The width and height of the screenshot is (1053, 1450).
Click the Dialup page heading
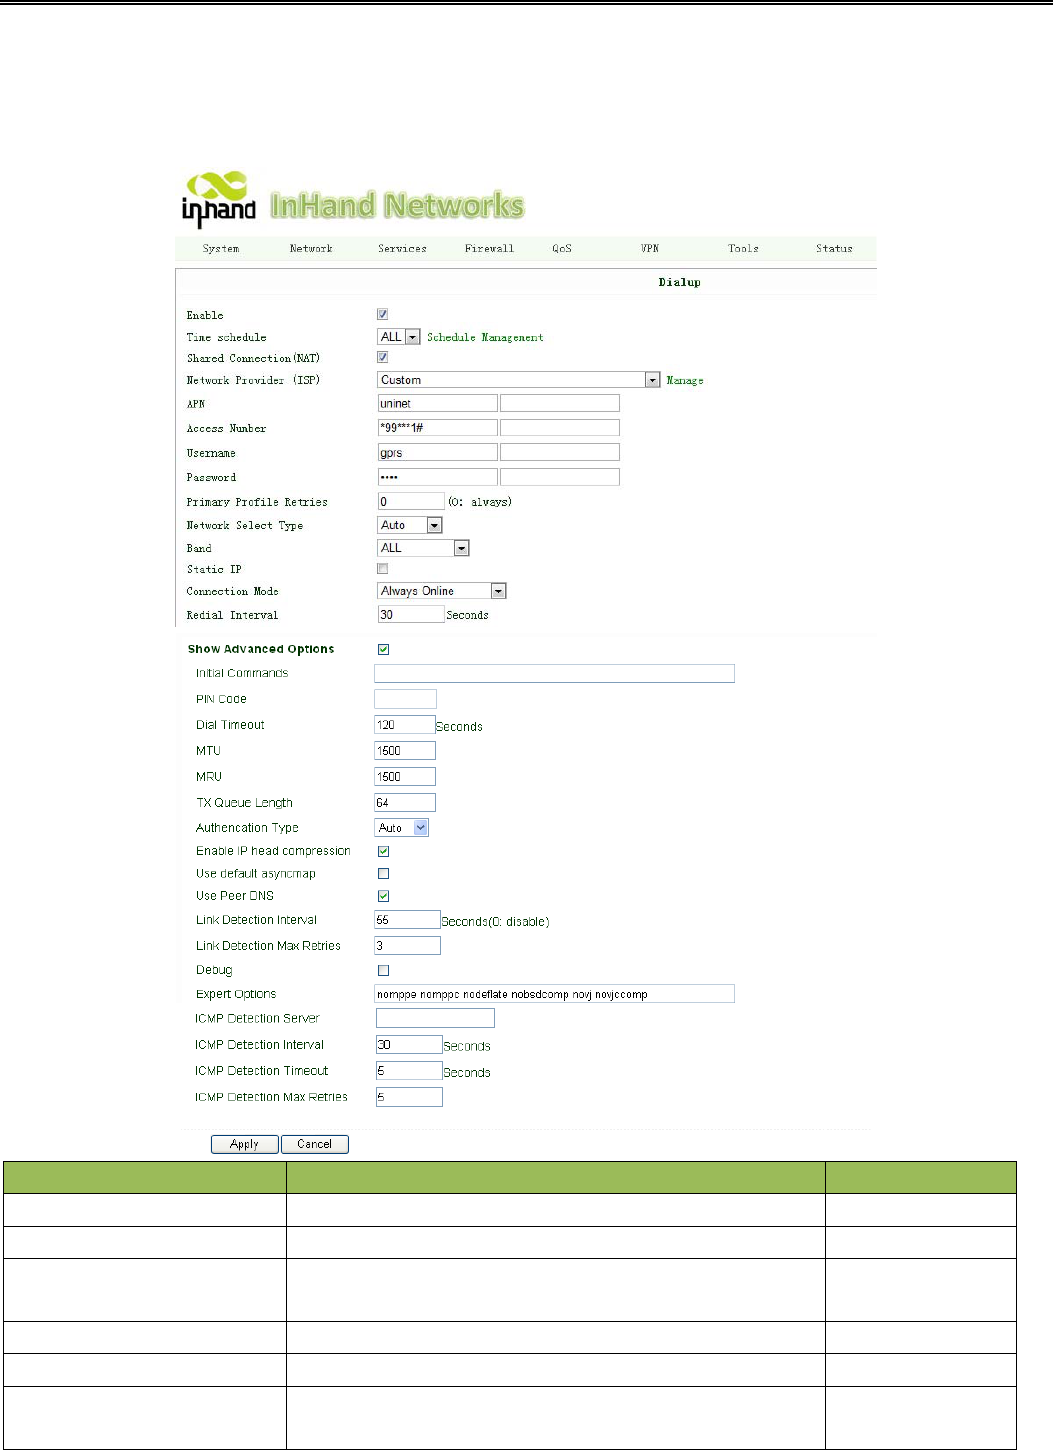point(680,283)
